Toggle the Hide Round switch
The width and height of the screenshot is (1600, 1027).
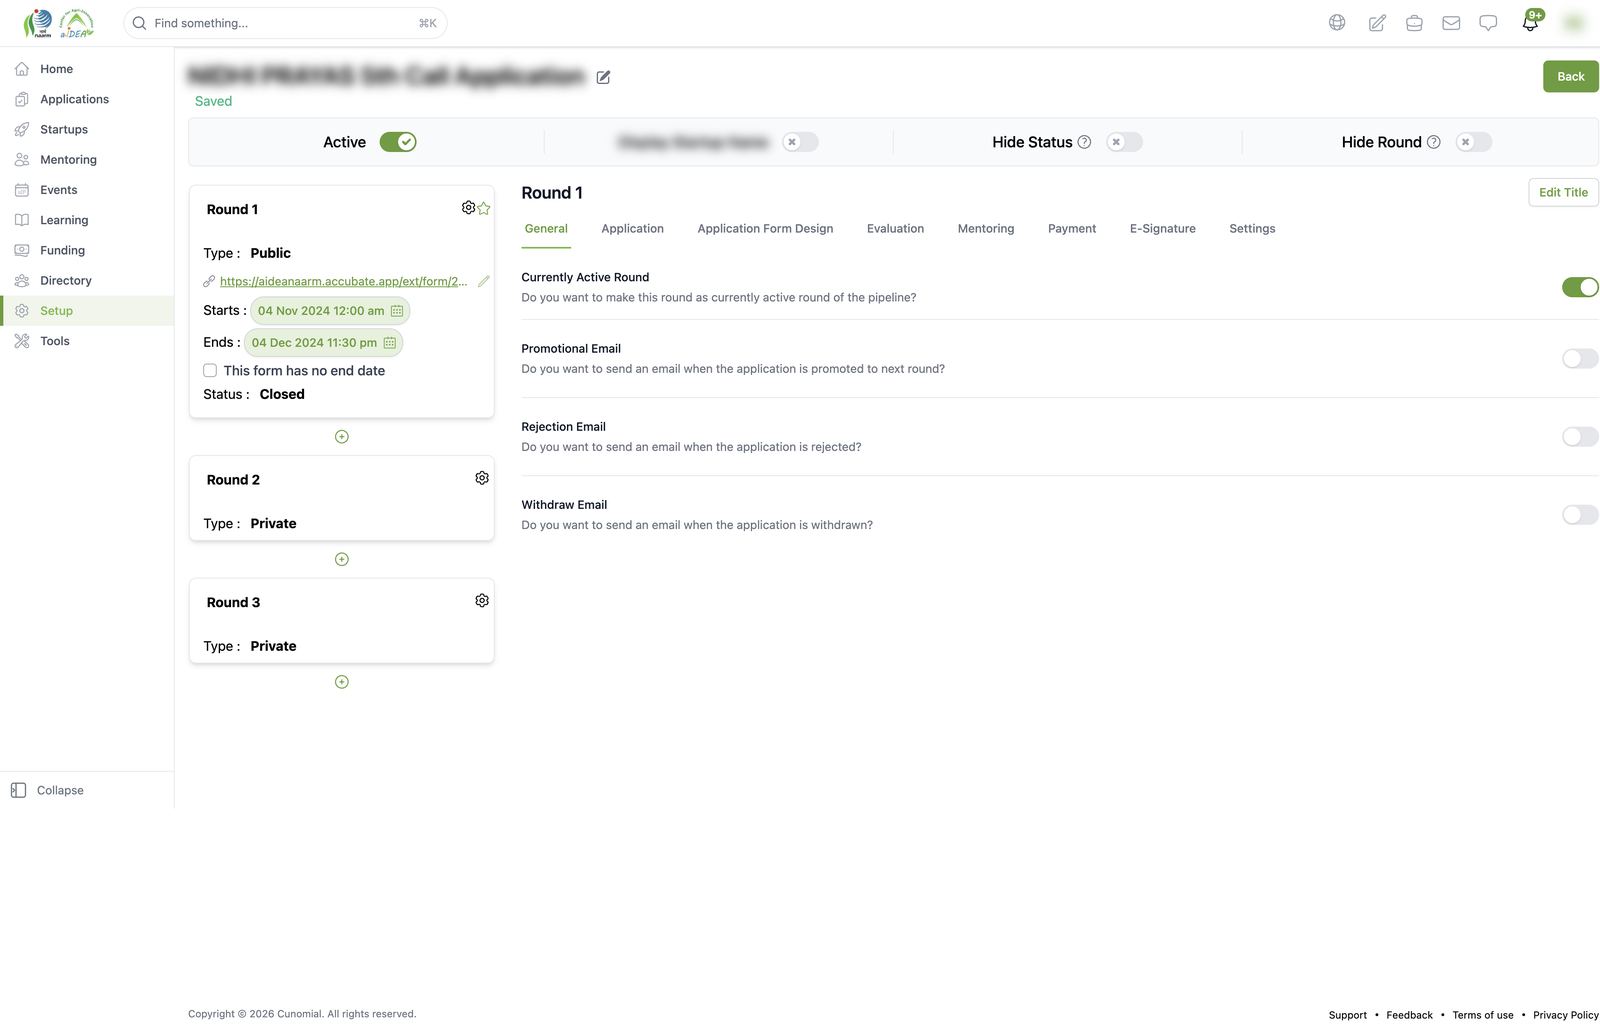1474,142
